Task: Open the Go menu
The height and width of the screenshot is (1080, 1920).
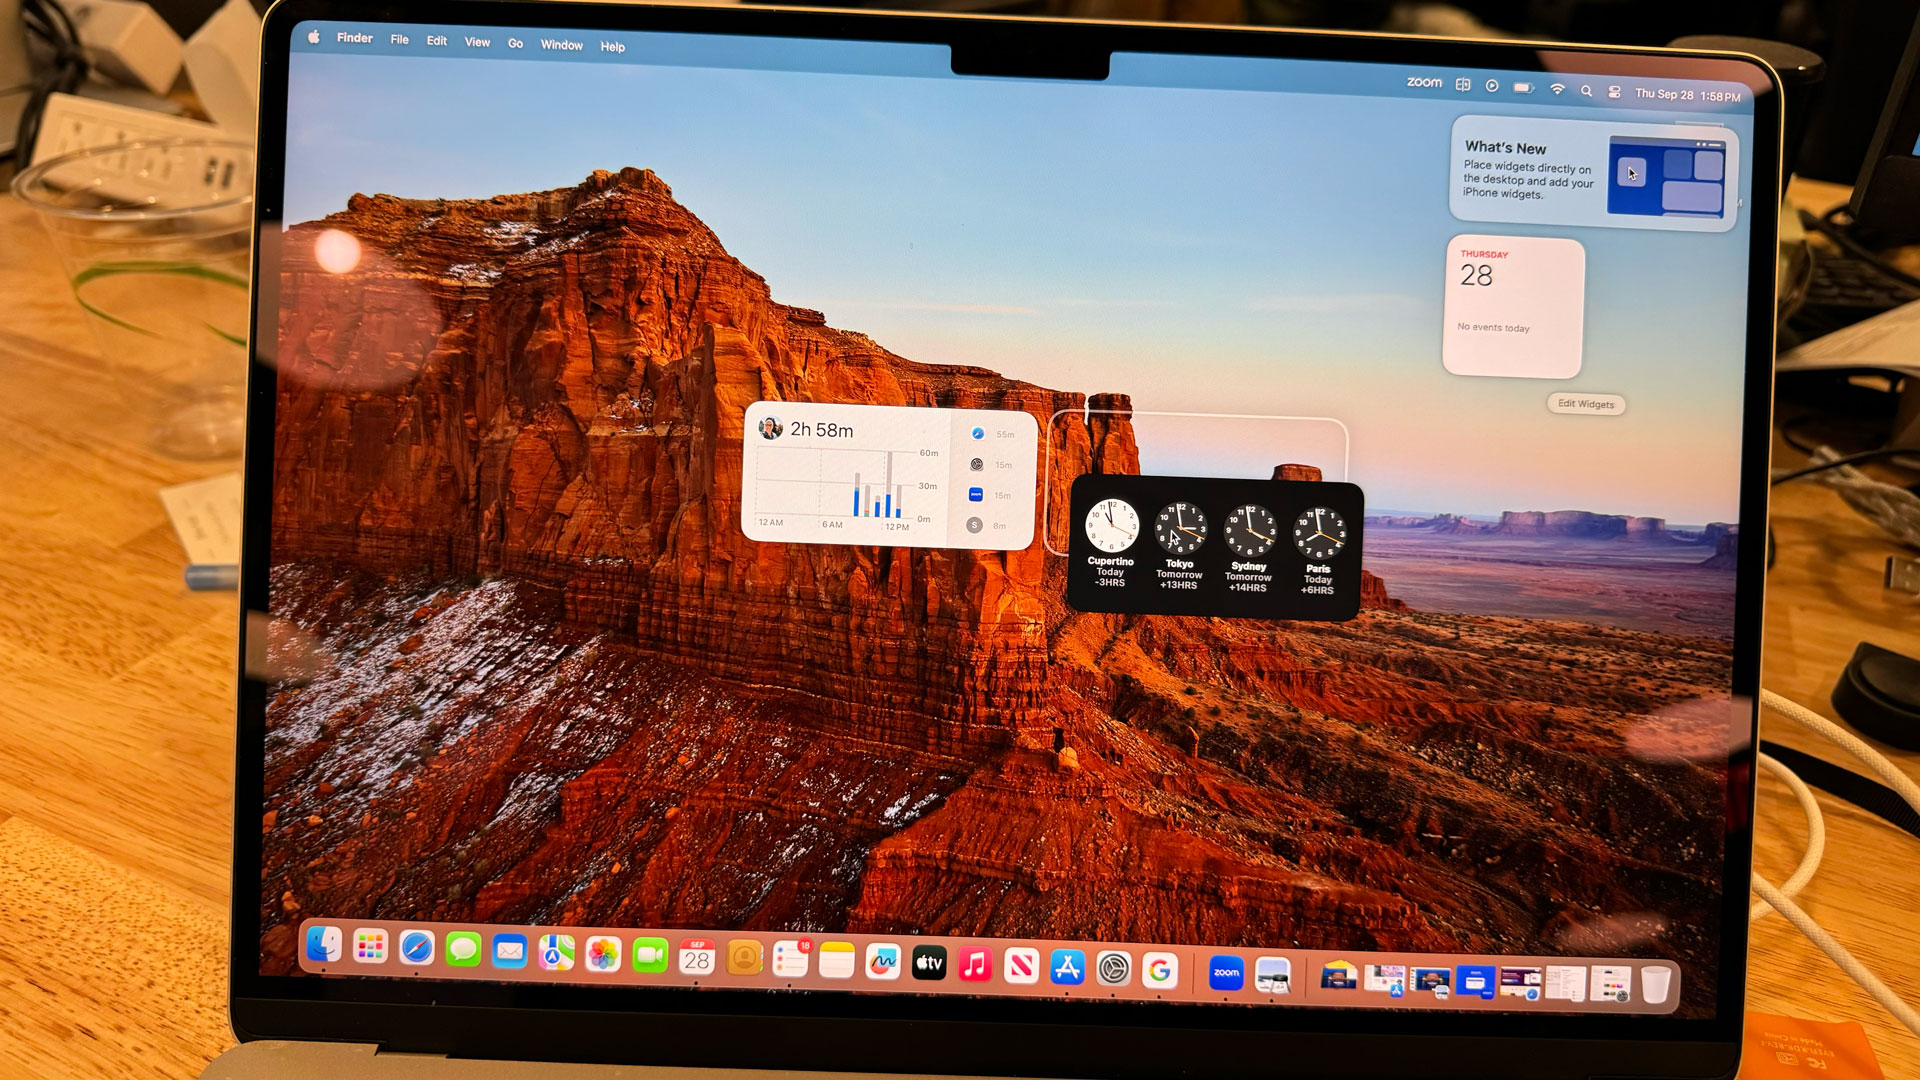Action: [x=515, y=44]
